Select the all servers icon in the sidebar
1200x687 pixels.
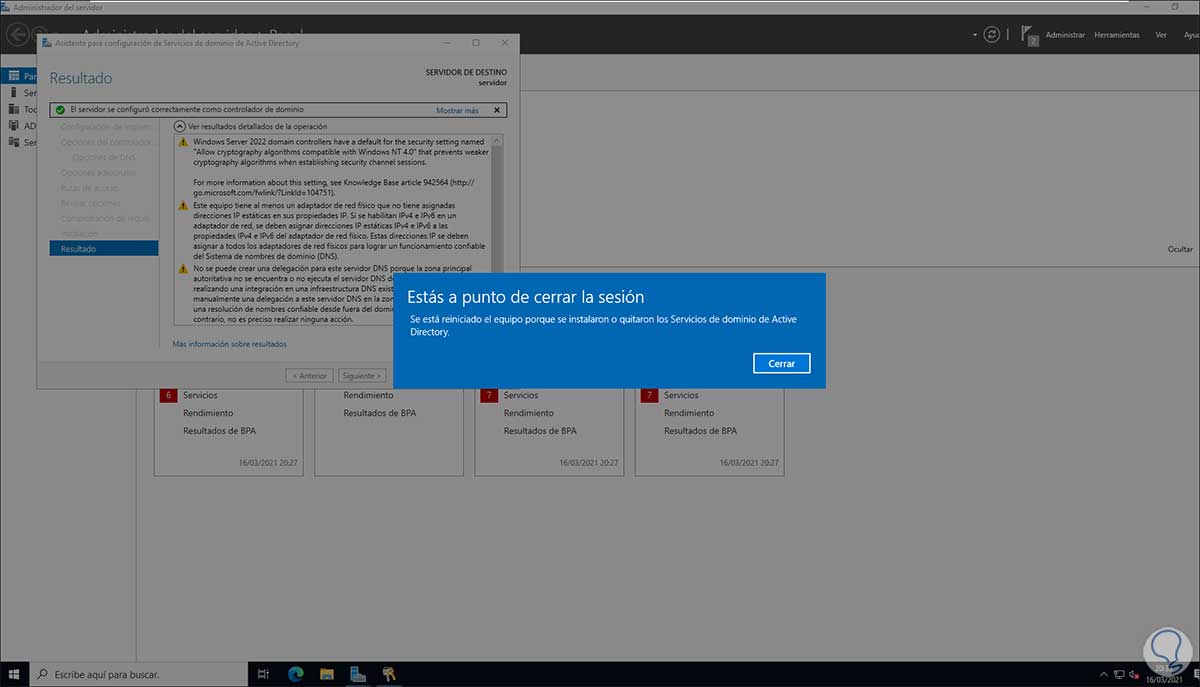[13, 109]
